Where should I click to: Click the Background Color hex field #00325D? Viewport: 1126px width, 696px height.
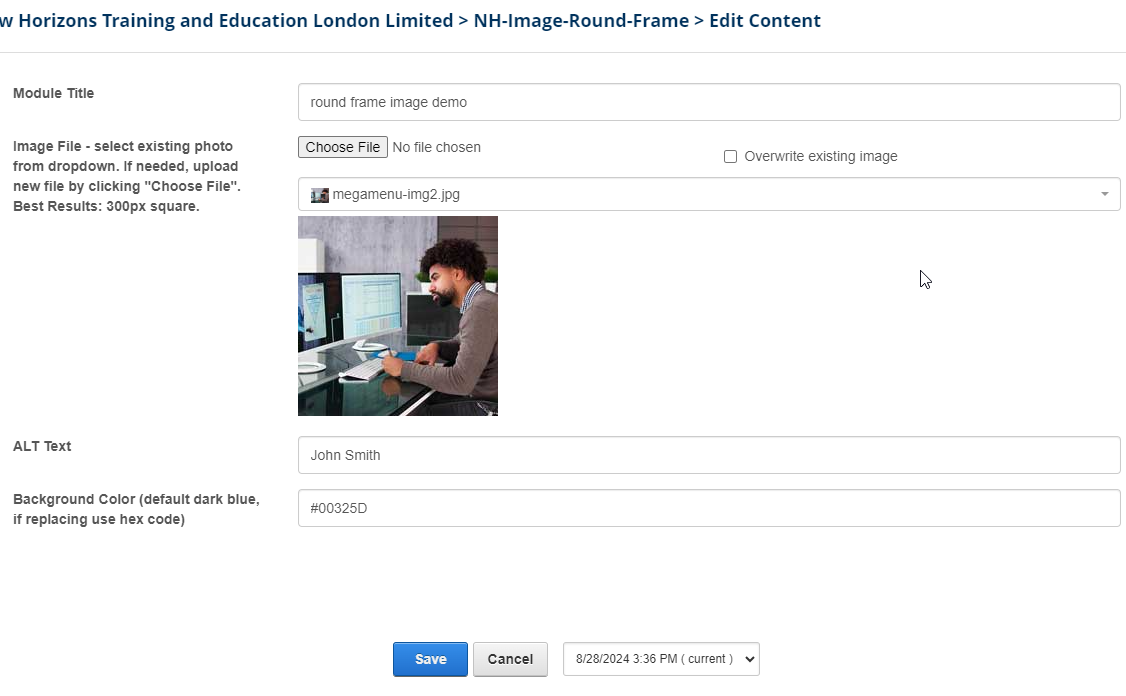(708, 508)
